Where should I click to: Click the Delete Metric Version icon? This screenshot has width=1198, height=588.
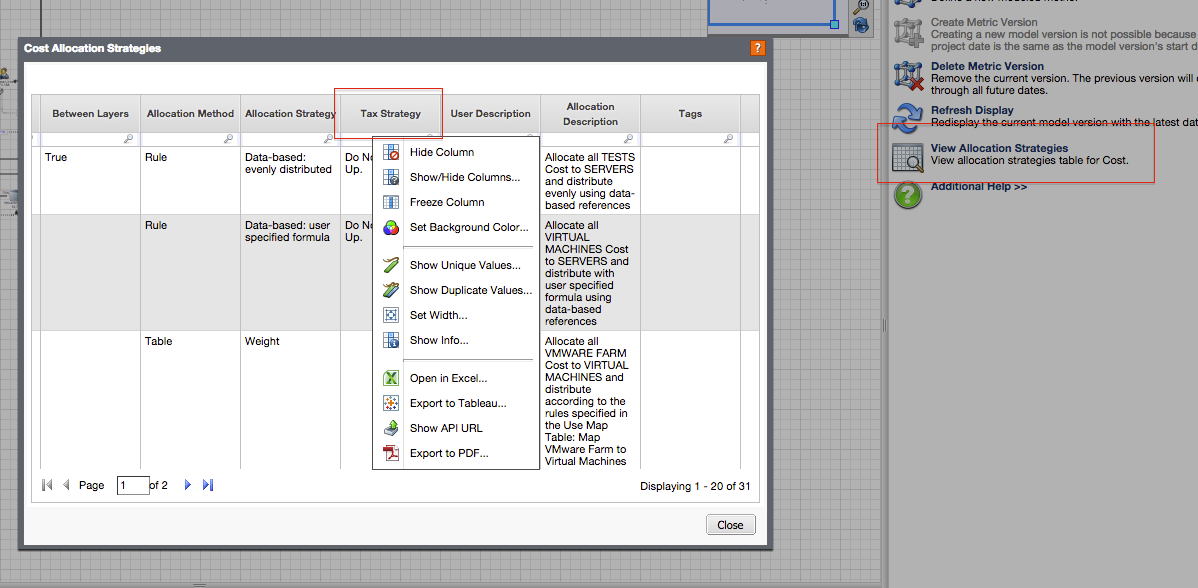point(908,78)
